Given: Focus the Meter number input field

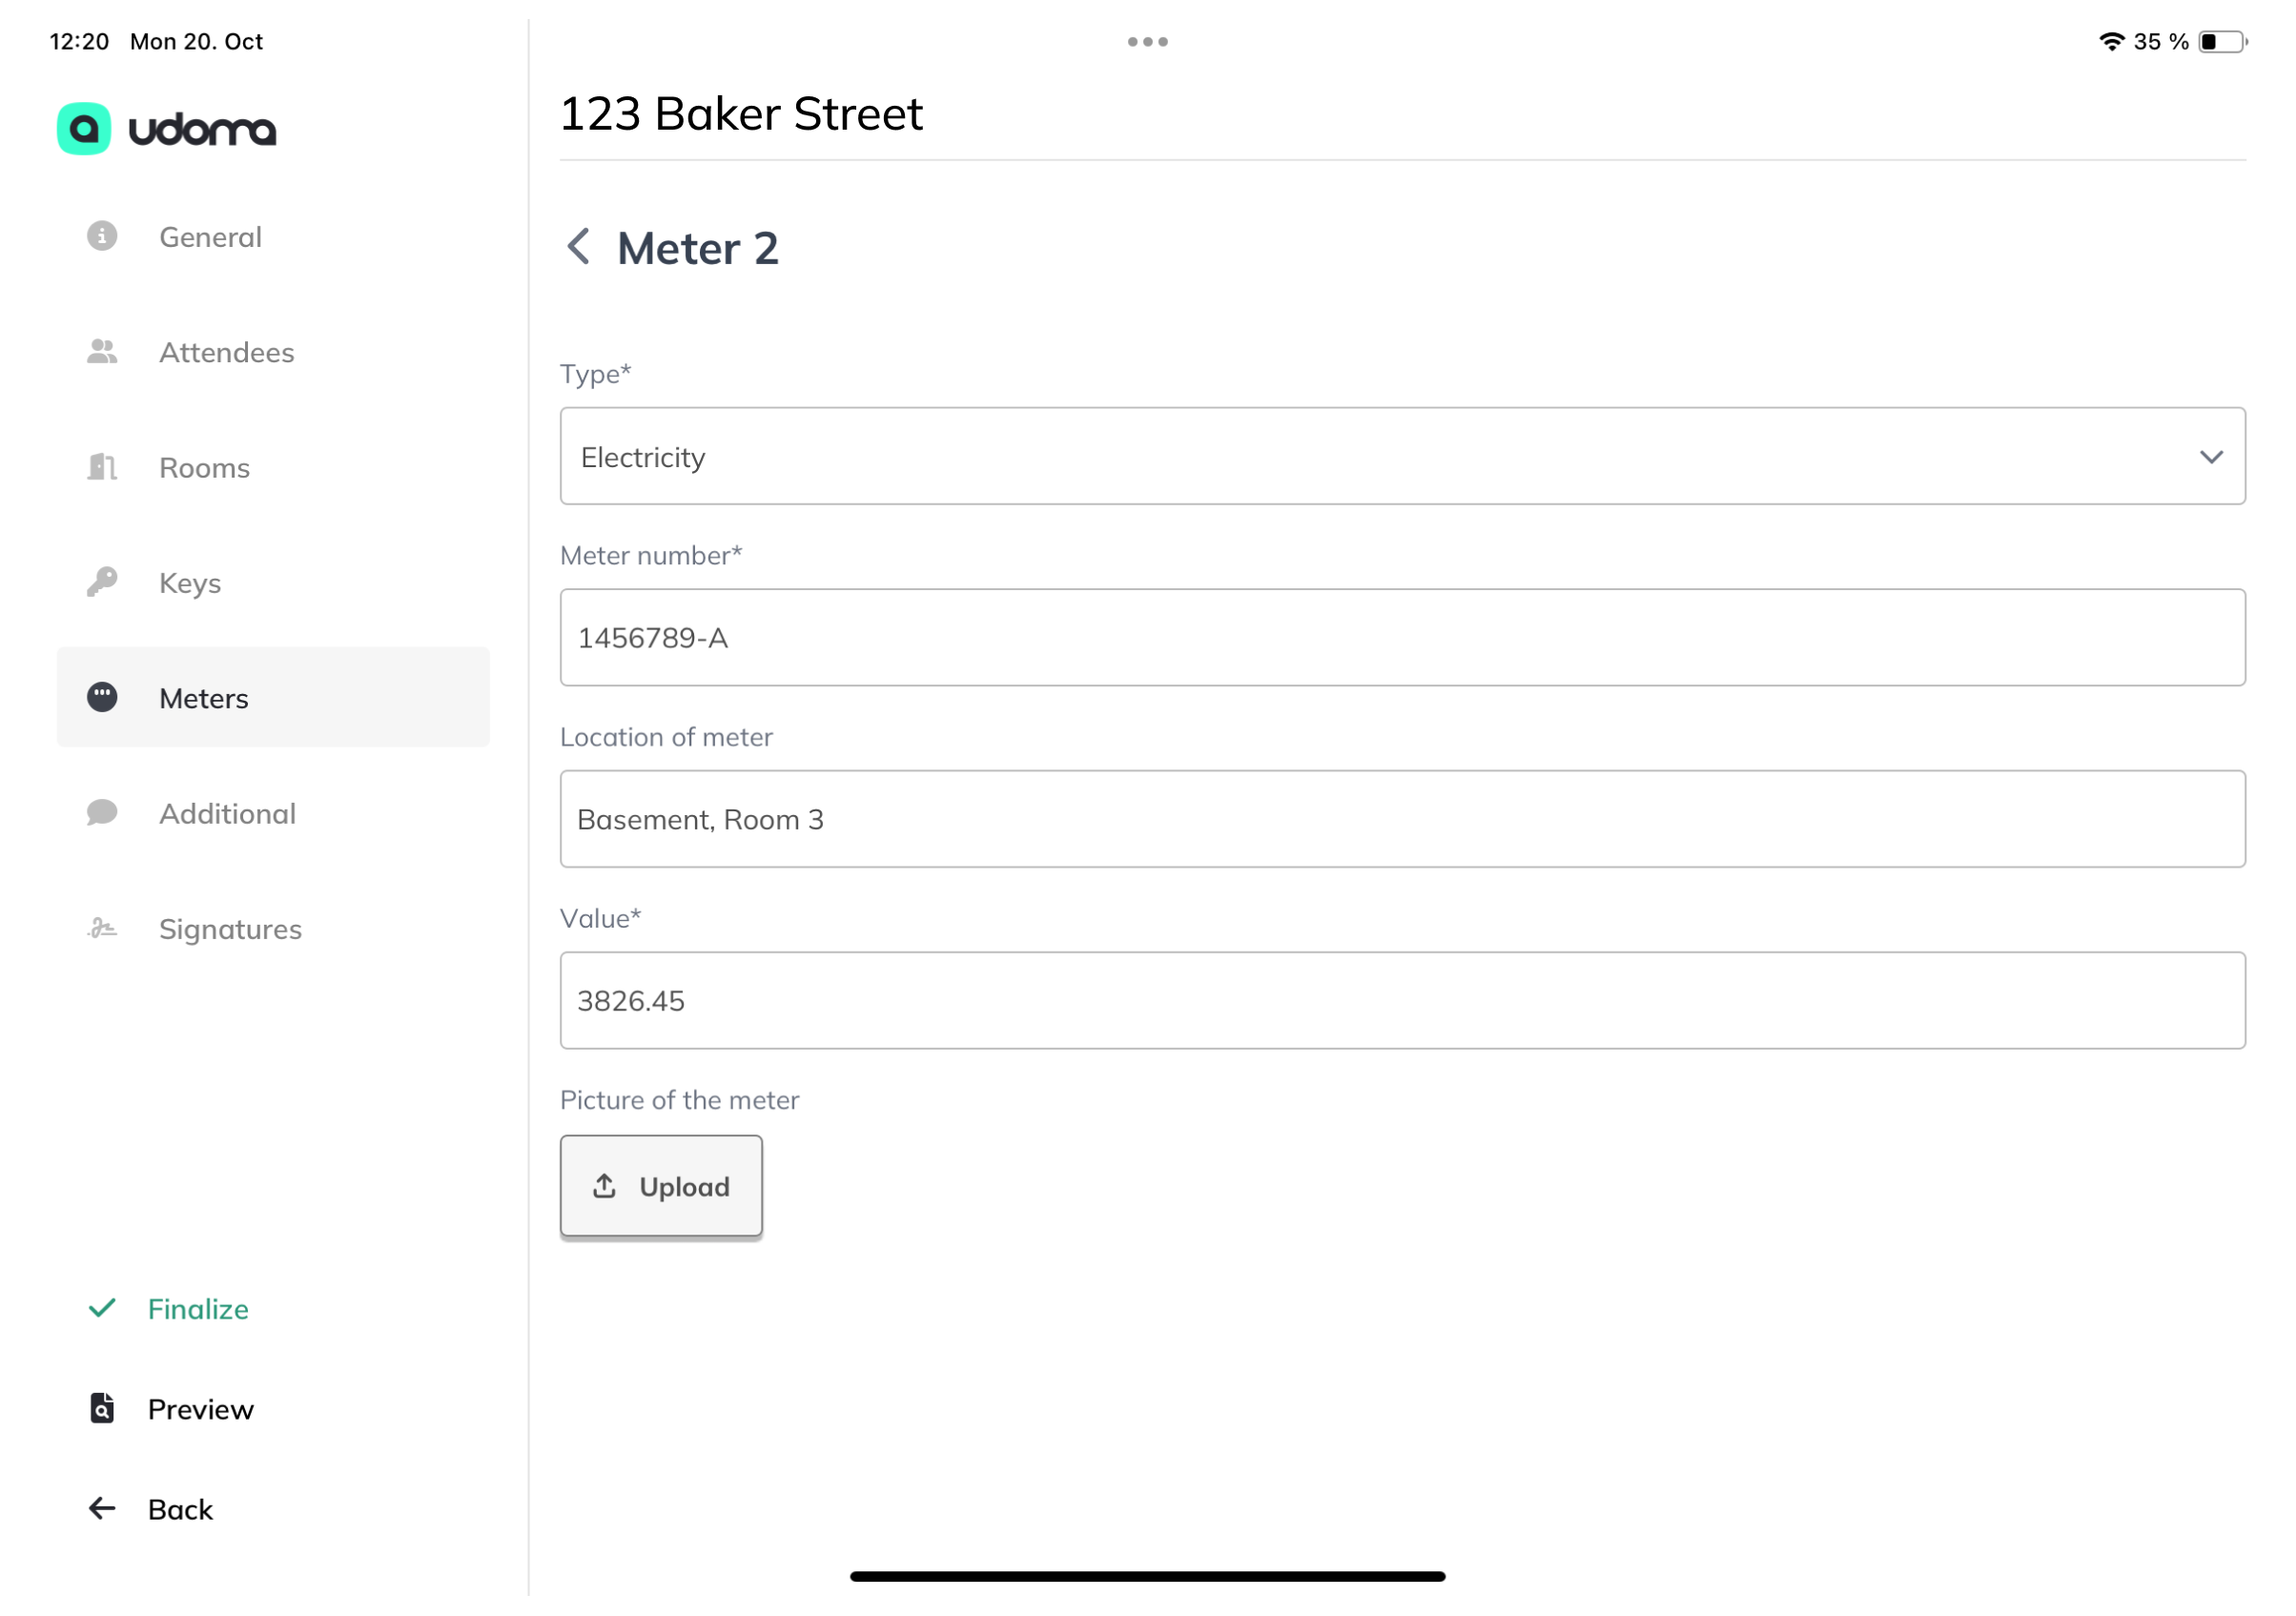Looking at the screenshot, I should [1402, 637].
